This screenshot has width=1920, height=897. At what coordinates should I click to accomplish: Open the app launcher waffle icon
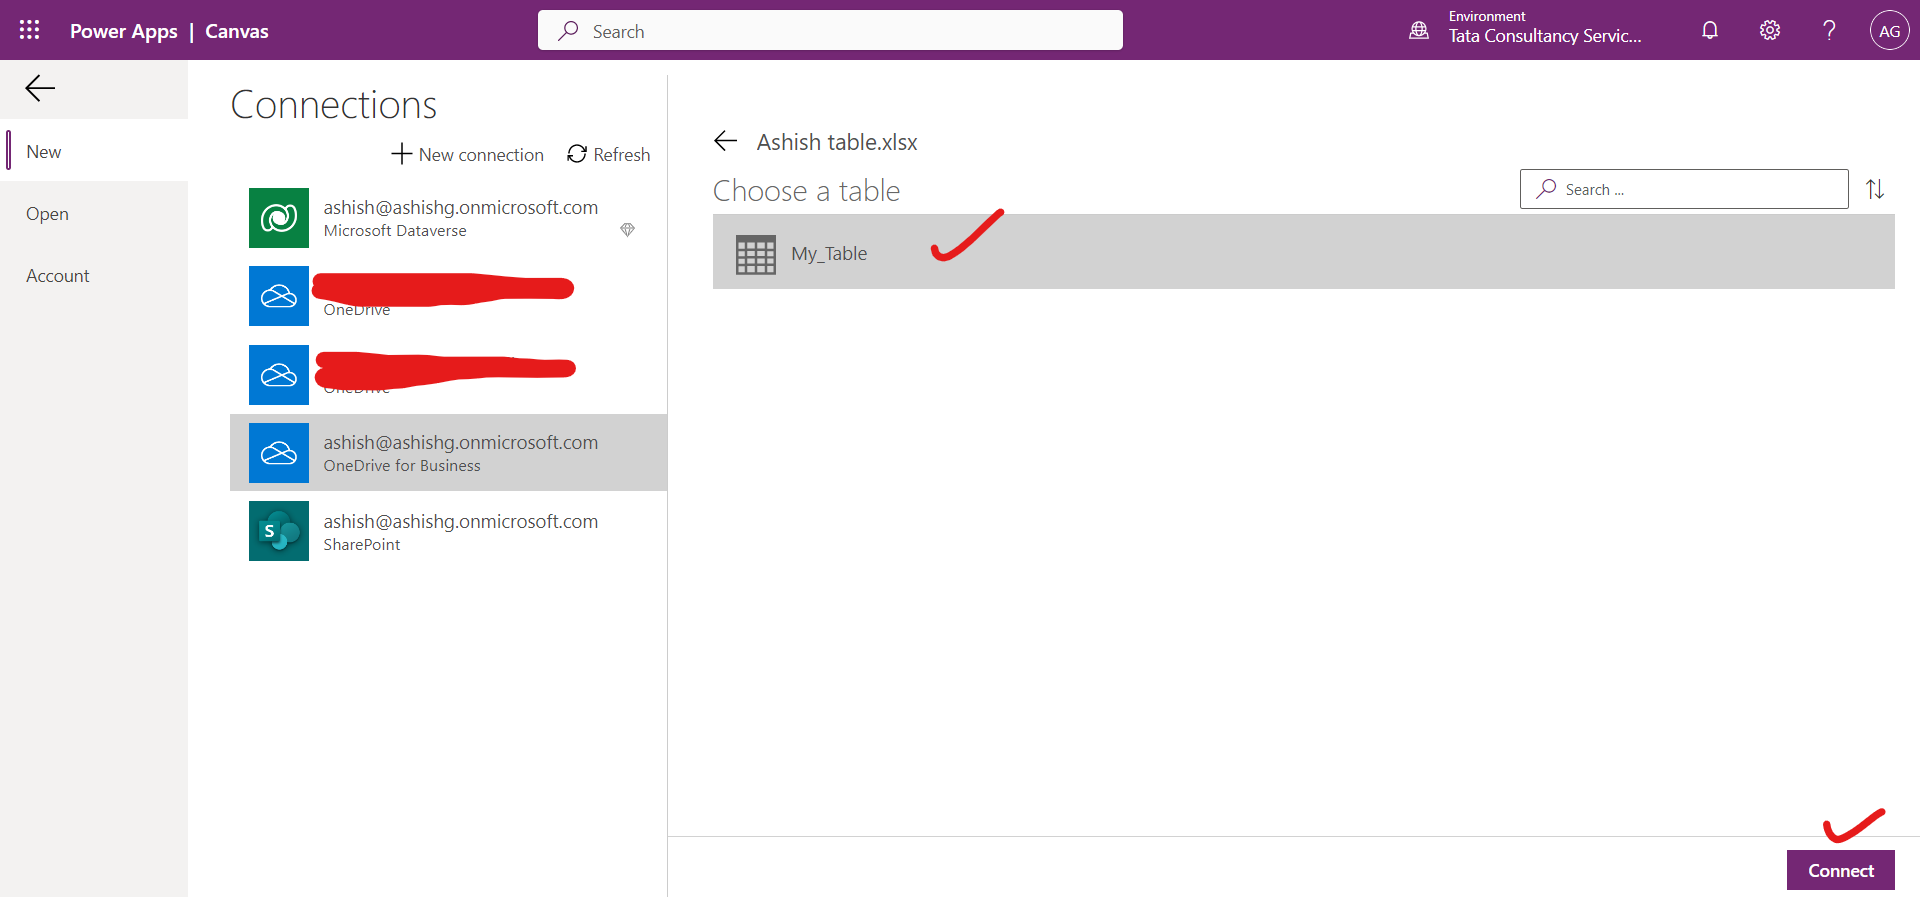(x=29, y=30)
